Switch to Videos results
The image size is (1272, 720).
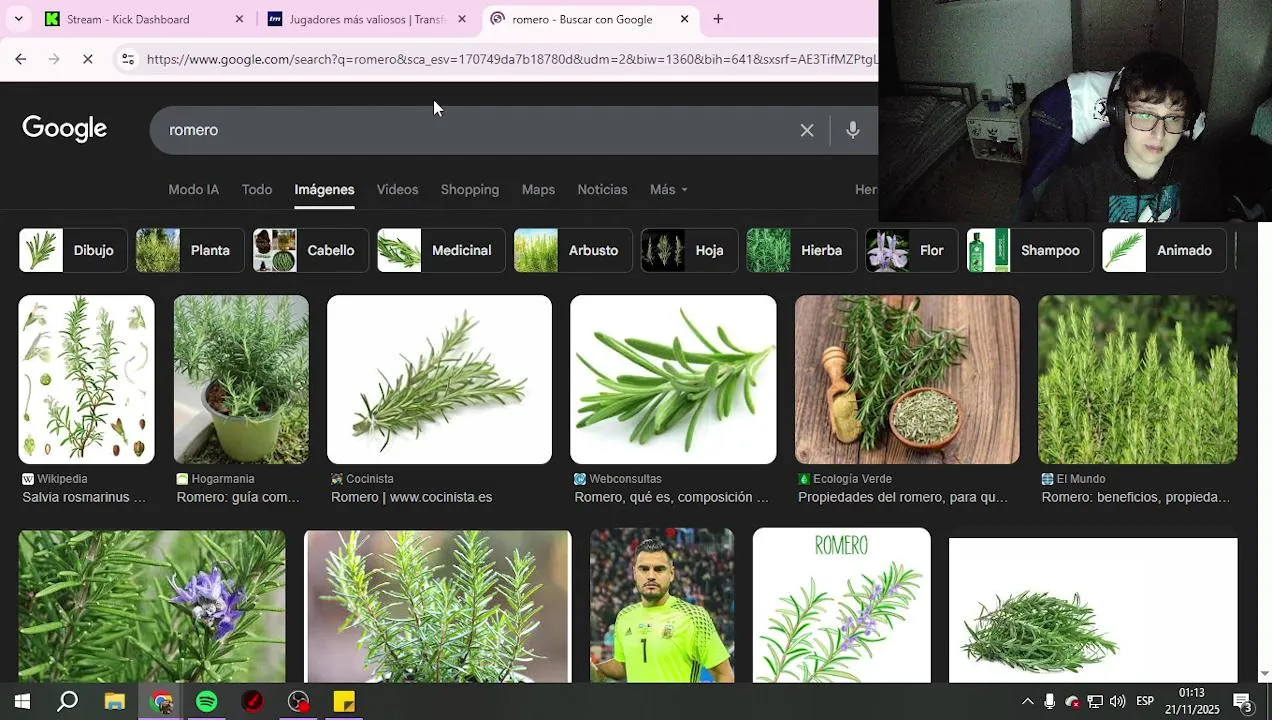397,189
